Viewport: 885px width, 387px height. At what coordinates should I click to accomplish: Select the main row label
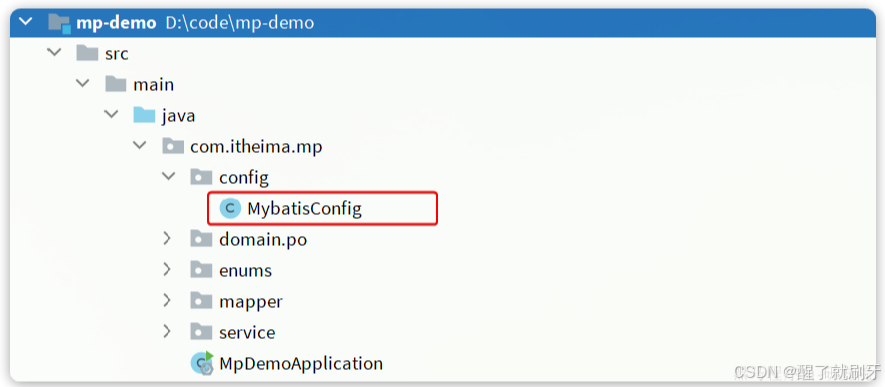[x=154, y=85]
